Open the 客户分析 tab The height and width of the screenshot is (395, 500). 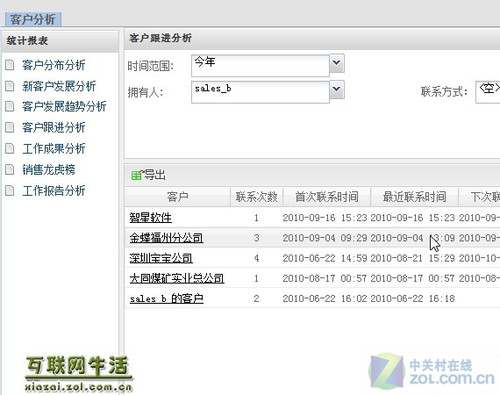click(x=33, y=19)
